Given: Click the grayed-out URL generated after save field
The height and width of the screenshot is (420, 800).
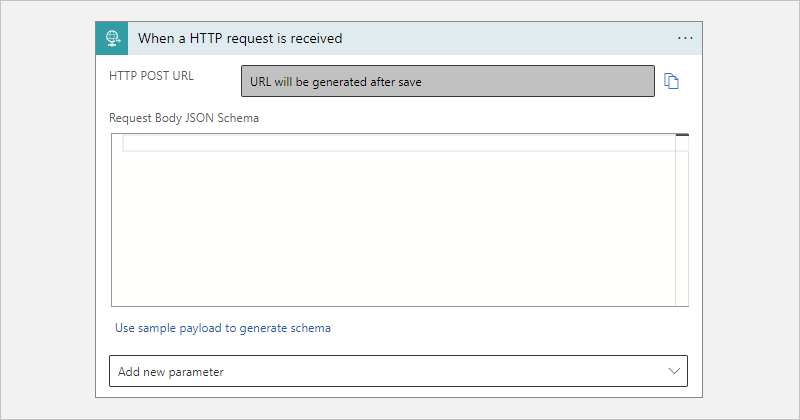Looking at the screenshot, I should click(x=447, y=81).
